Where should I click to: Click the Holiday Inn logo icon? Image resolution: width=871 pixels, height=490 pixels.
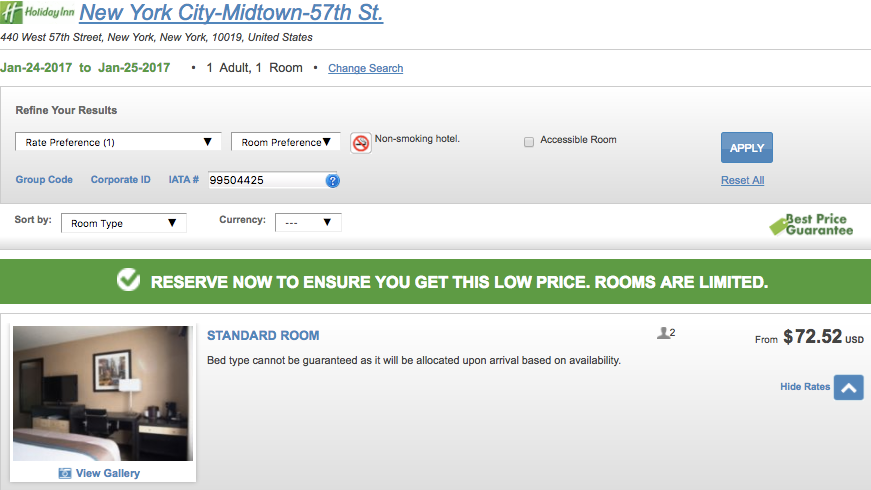coord(37,12)
